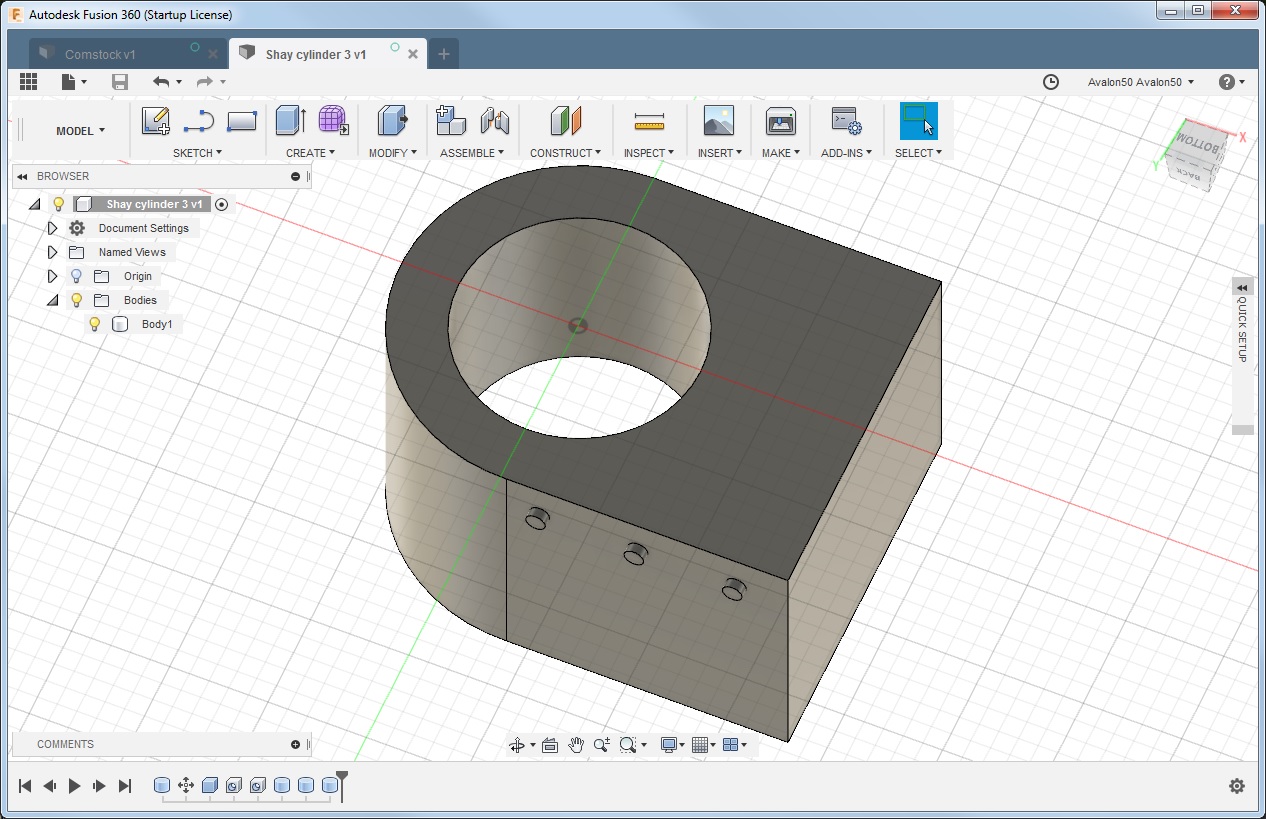Collapse the Bodies folder
This screenshot has width=1266, height=819.
click(53, 300)
